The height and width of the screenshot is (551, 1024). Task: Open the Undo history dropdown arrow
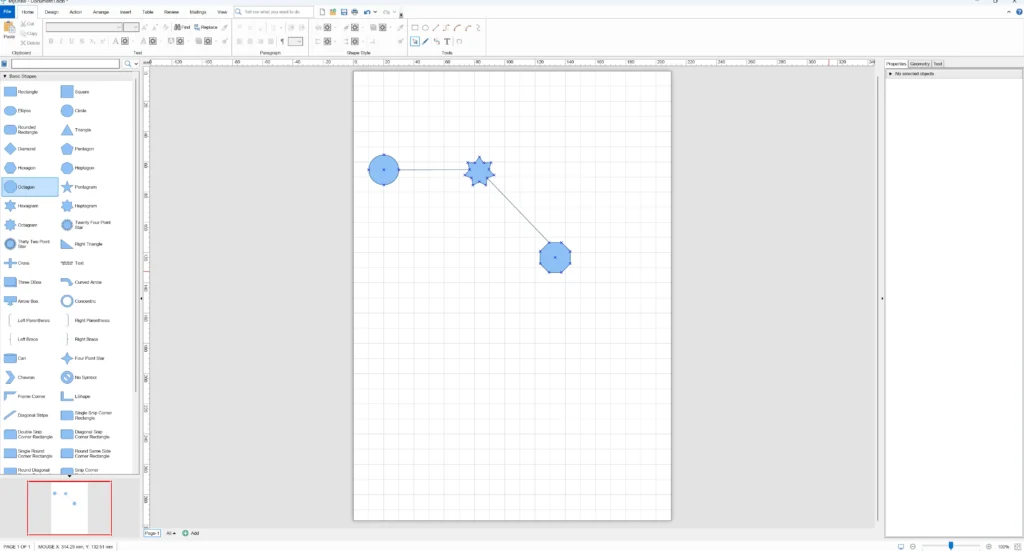point(375,12)
